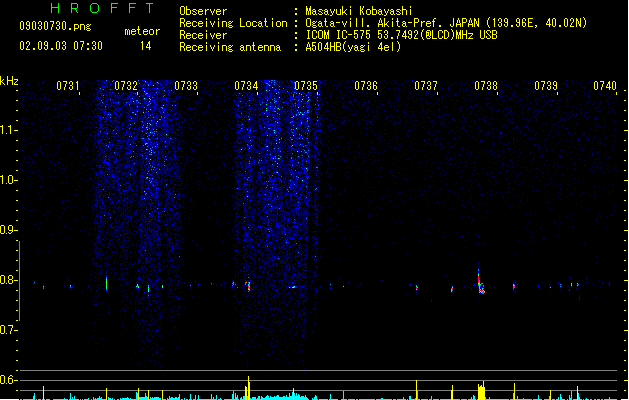Click the Ogata-vill. Akita-Pref. JAPAN location text
This screenshot has width=629, height=400.
pos(446,23)
